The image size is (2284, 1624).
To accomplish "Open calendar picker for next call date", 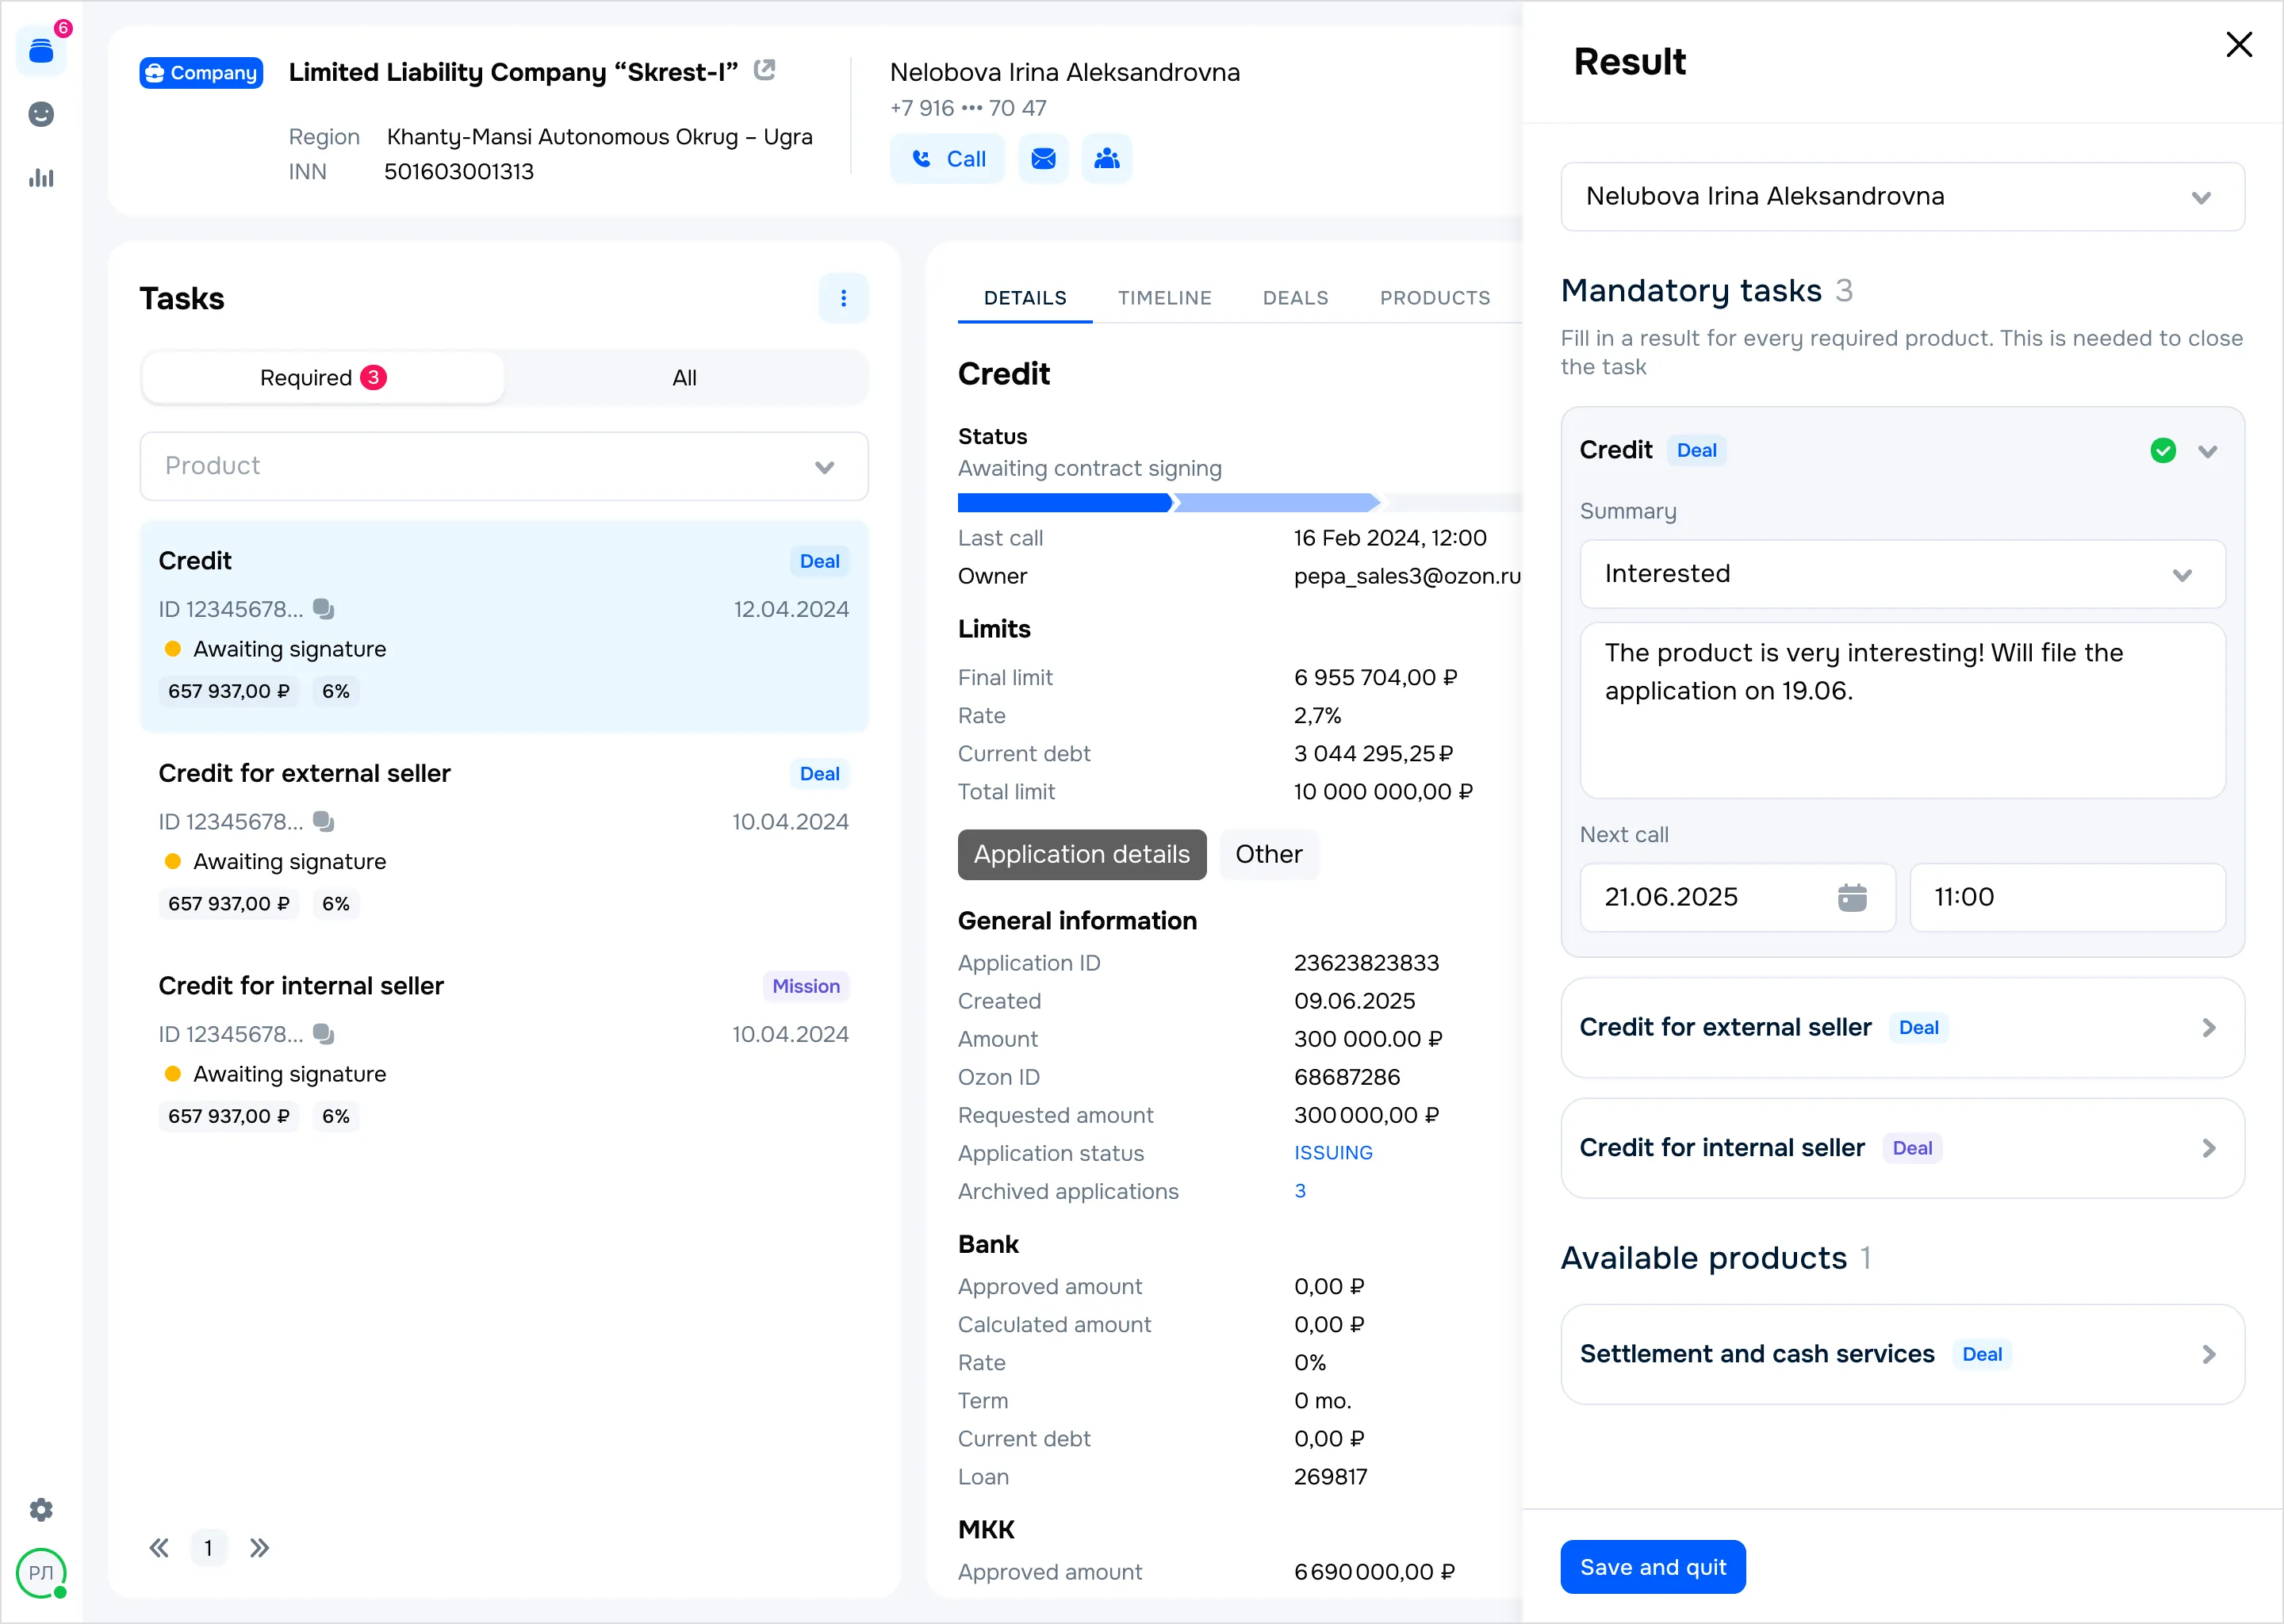I will pos(1851,897).
